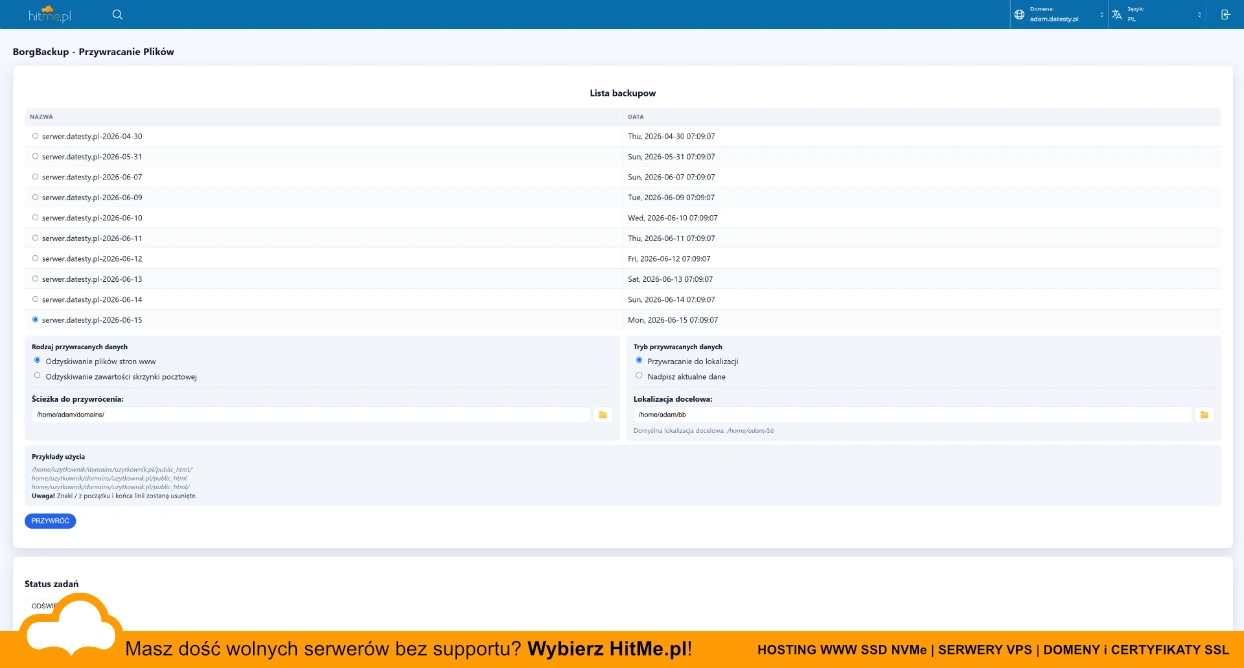Click date Wed, 2026-06-10 07:09:07
Screen dimensions: 1244x668
[x=673, y=217]
